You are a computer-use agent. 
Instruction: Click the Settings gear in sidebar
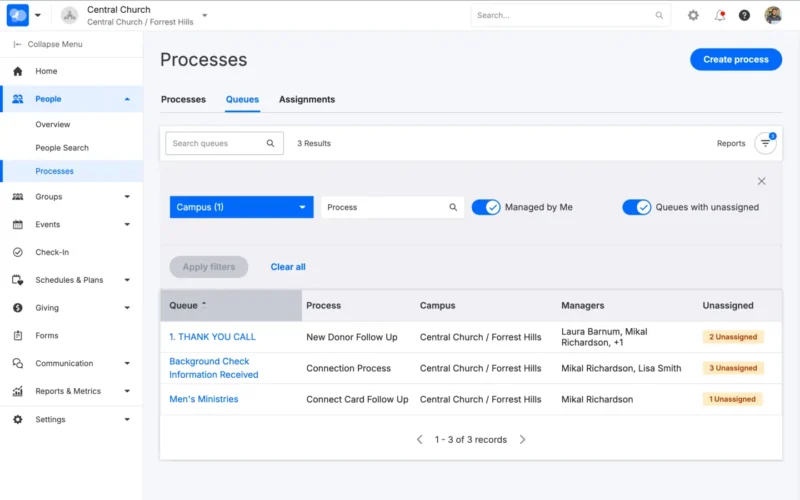pyautogui.click(x=17, y=419)
